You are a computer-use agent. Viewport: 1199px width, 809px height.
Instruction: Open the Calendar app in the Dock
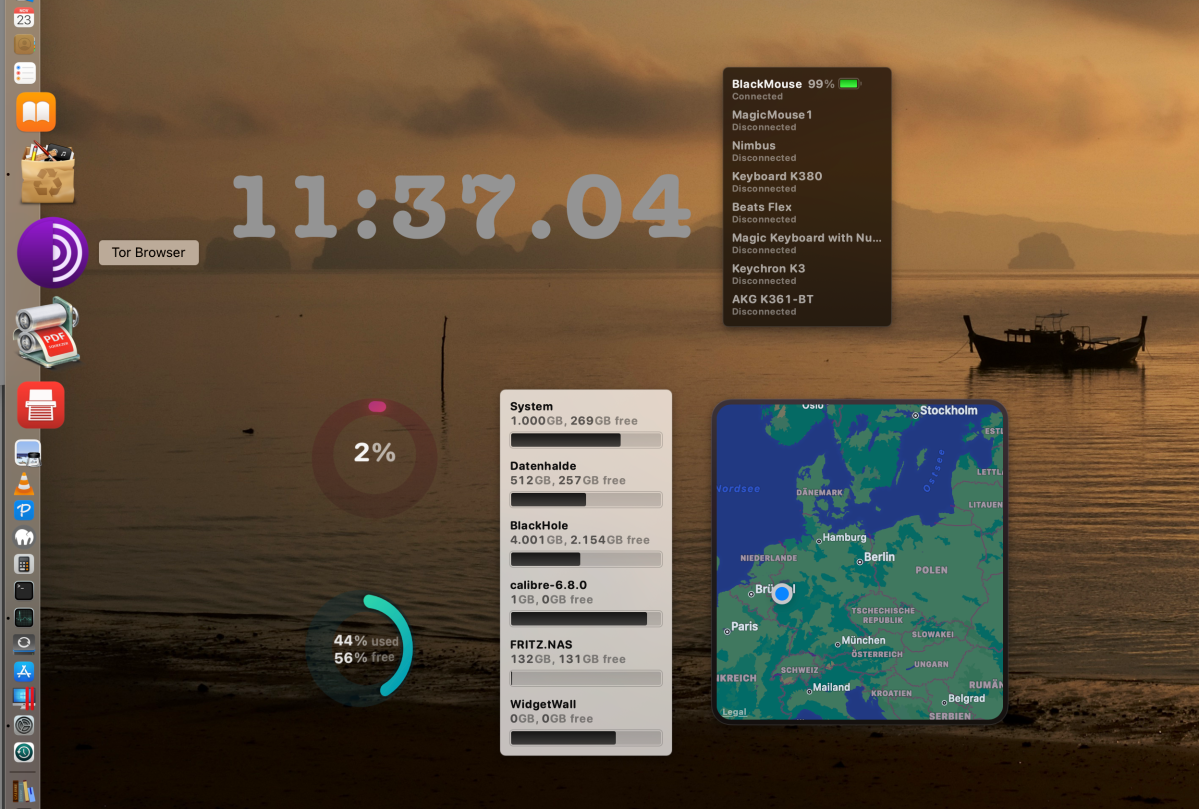click(24, 17)
